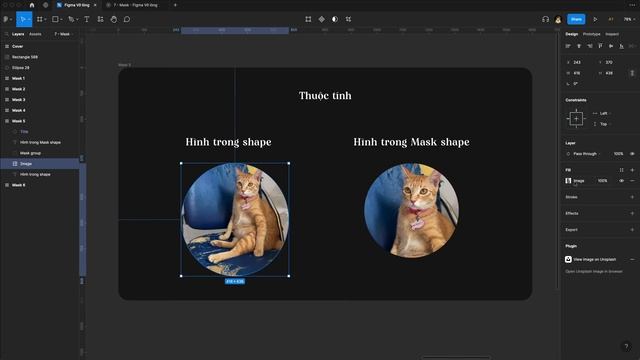Screen dimensions: 640x360
Task: Click the Image fill thumbnail swatch
Action: 568,181
